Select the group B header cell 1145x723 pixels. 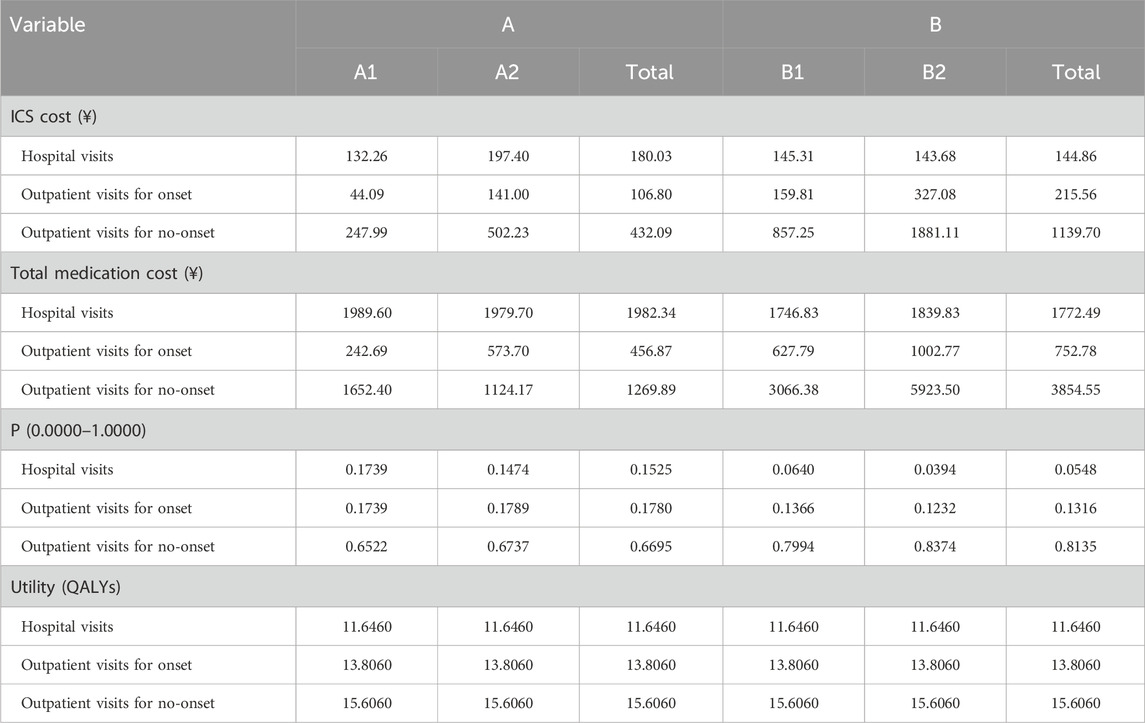pyautogui.click(x=935, y=25)
